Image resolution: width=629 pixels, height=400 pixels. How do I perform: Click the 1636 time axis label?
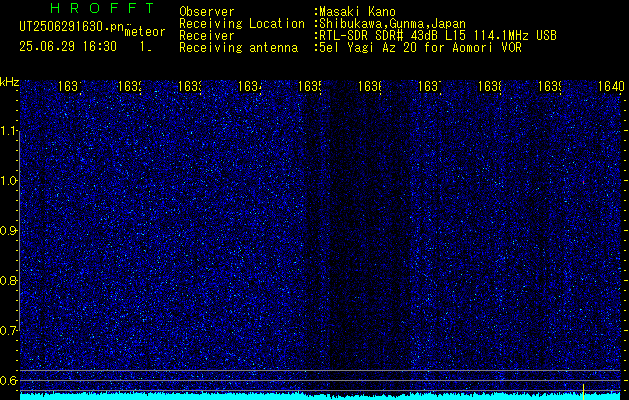click(x=370, y=86)
